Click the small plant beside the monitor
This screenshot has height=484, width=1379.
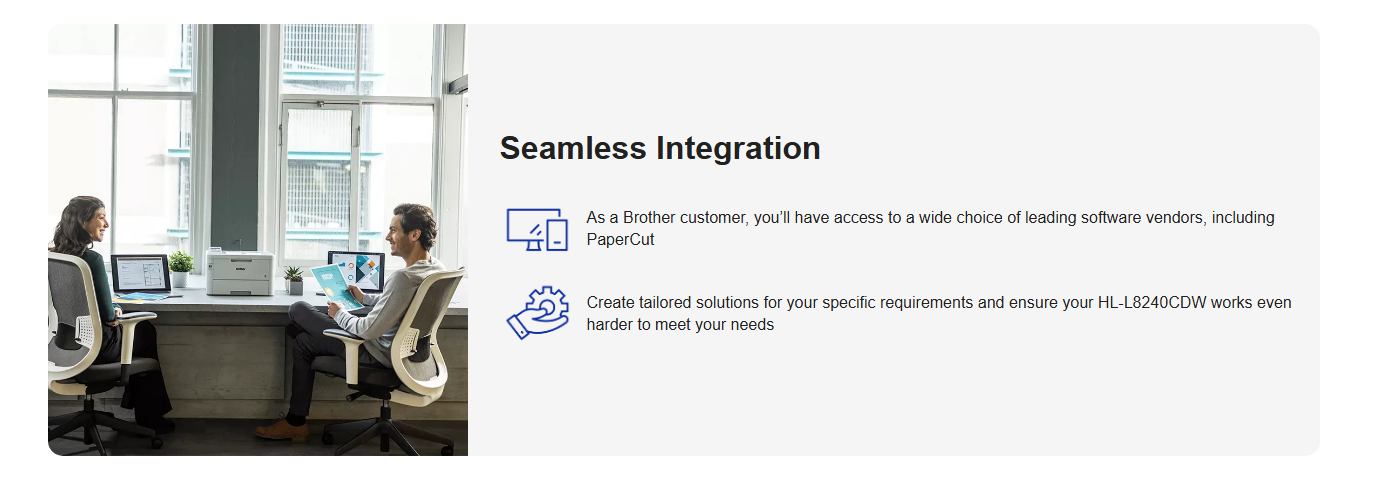pos(294,279)
